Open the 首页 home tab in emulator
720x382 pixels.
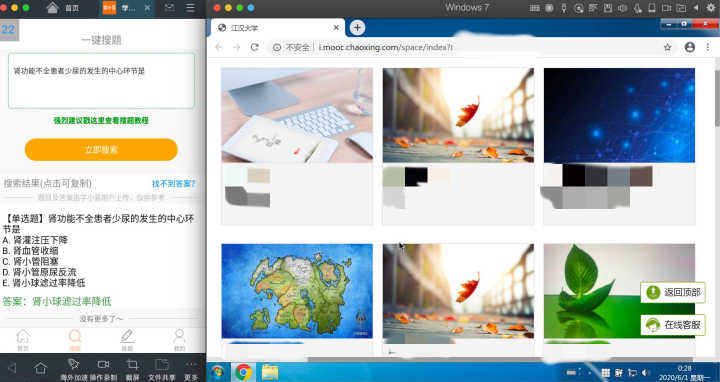coord(63,8)
